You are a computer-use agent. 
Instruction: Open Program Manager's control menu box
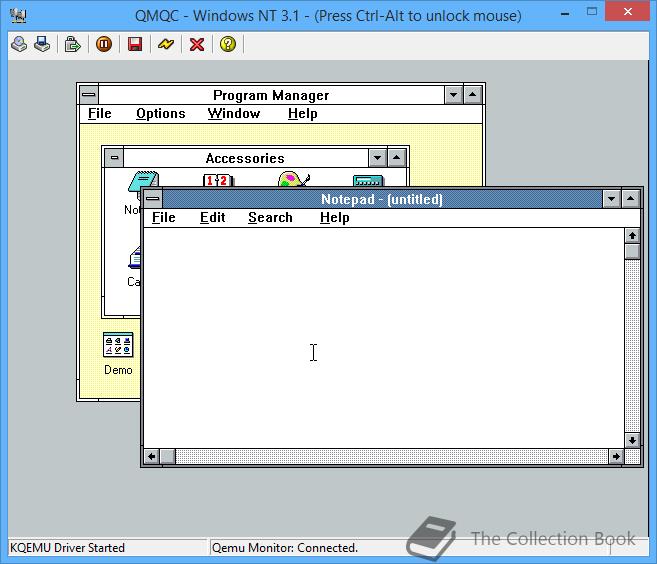click(88, 95)
